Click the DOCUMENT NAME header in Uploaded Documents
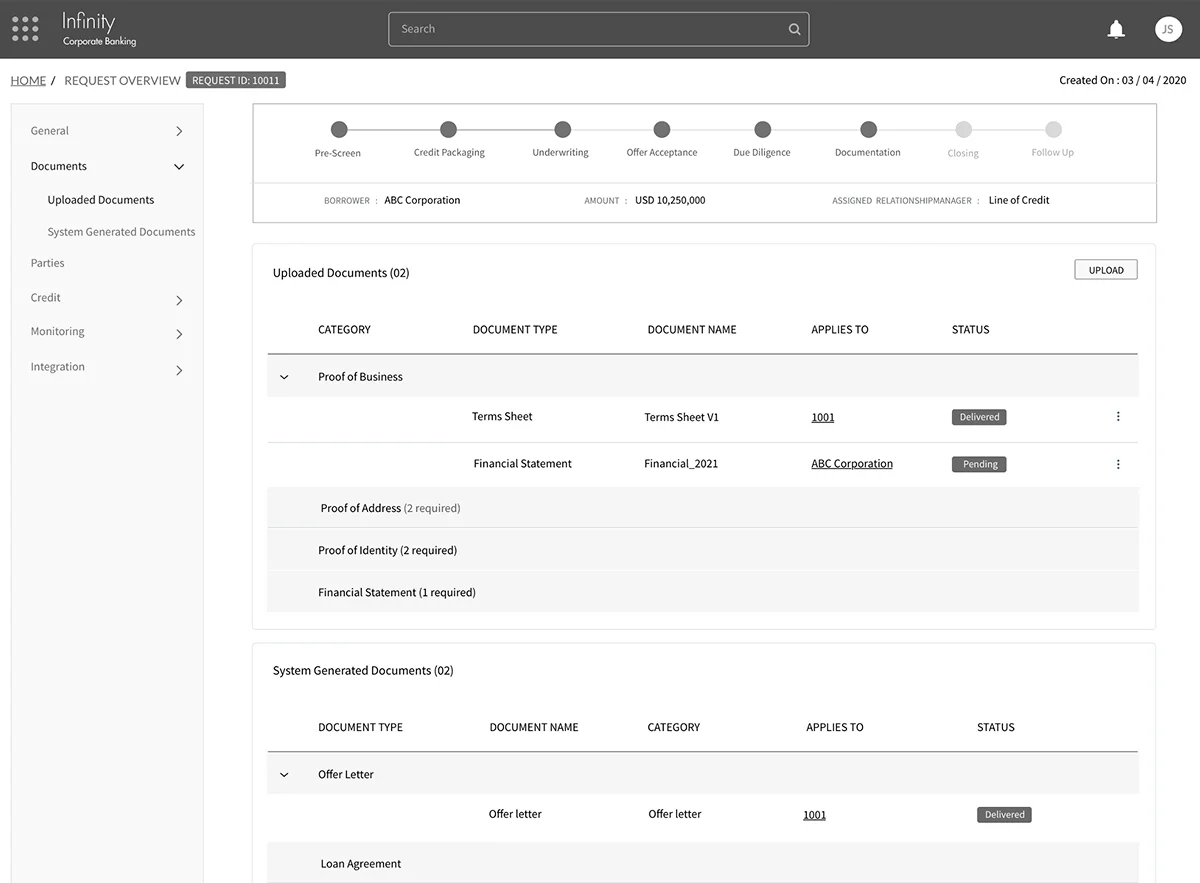1200x883 pixels. pyautogui.click(x=692, y=330)
